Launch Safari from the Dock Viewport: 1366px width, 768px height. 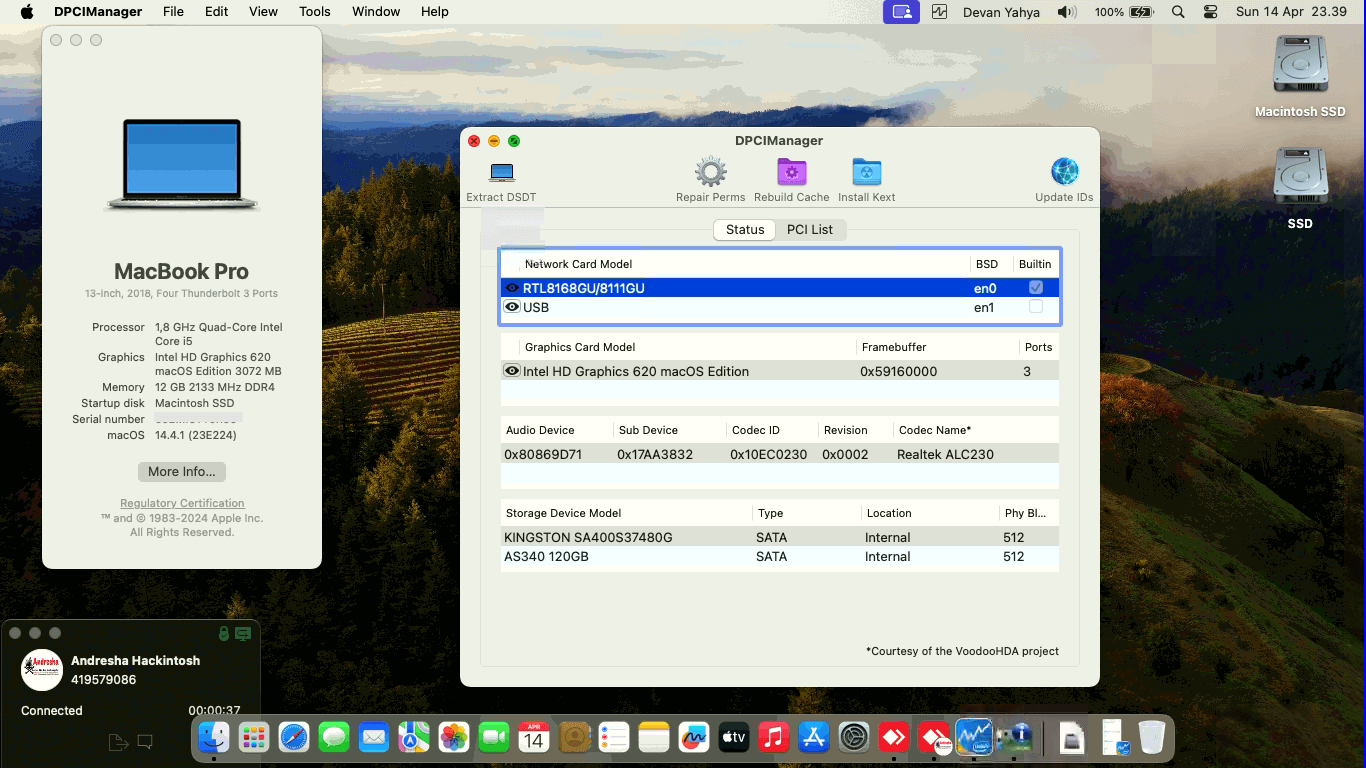point(294,738)
